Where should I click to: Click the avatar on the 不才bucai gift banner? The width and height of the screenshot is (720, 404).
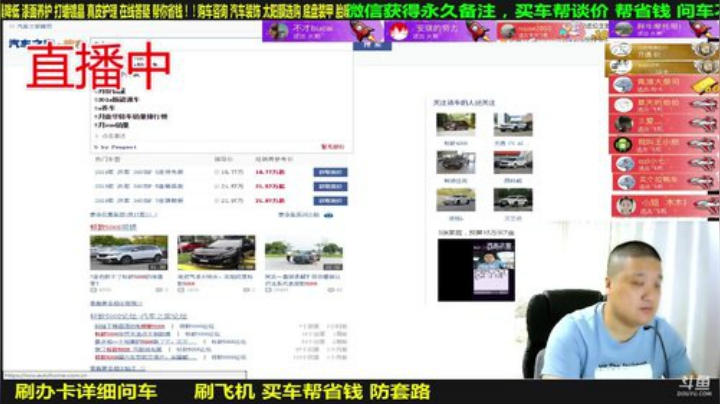point(277,31)
